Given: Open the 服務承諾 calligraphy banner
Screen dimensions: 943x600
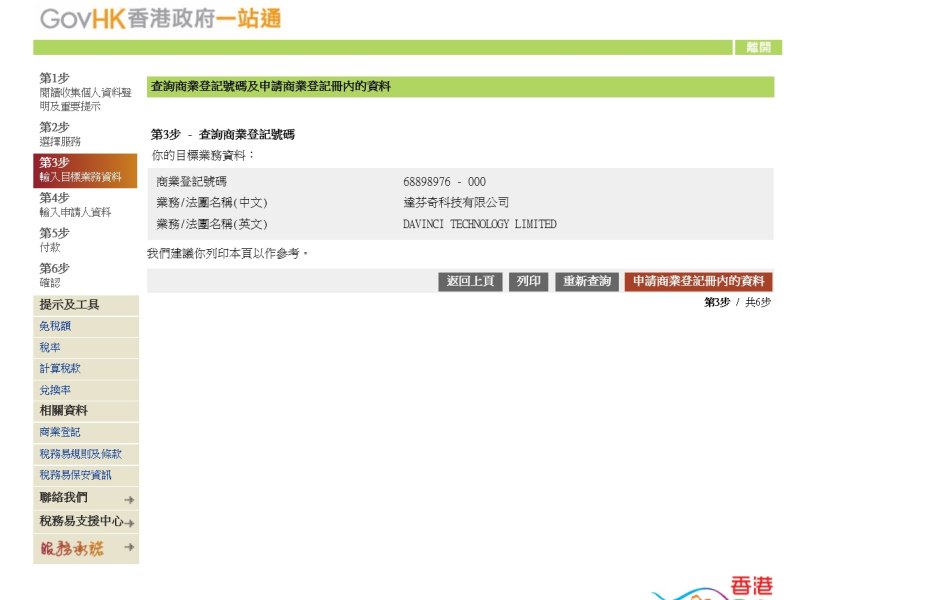Looking at the screenshot, I should coord(72,548).
